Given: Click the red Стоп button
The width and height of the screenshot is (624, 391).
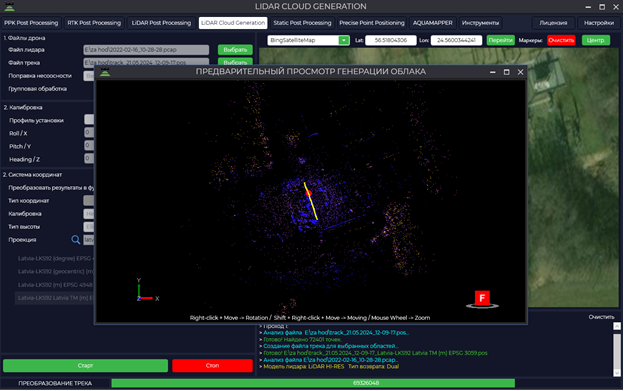Looking at the screenshot, I should pos(213,366).
